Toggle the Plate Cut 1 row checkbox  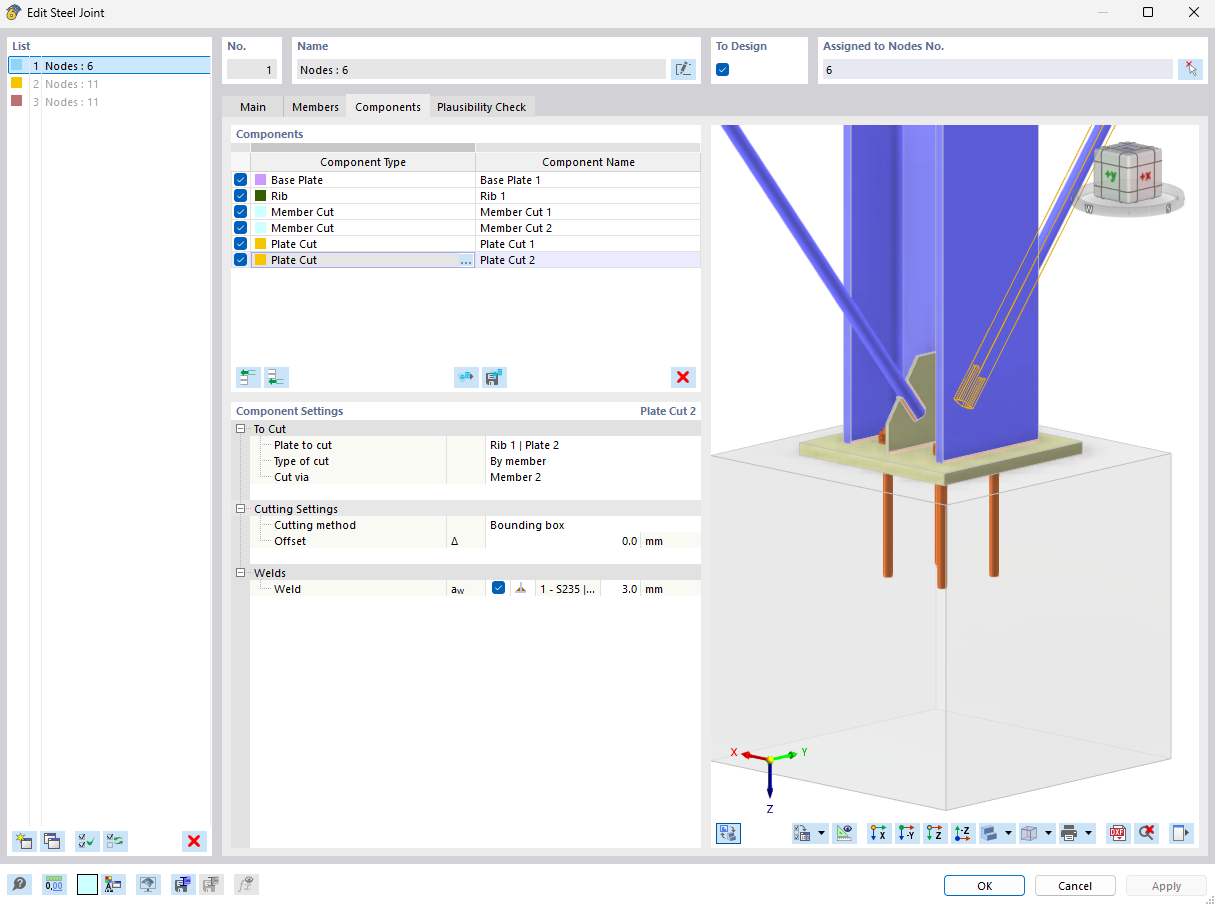coord(240,244)
